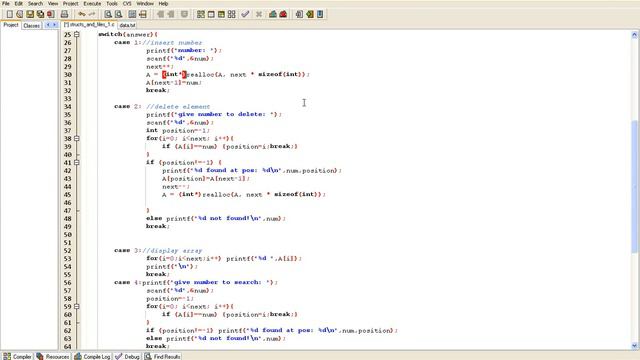Click the Go to line toolbar icon
Screen dimensions: 640x360
click(142, 14)
